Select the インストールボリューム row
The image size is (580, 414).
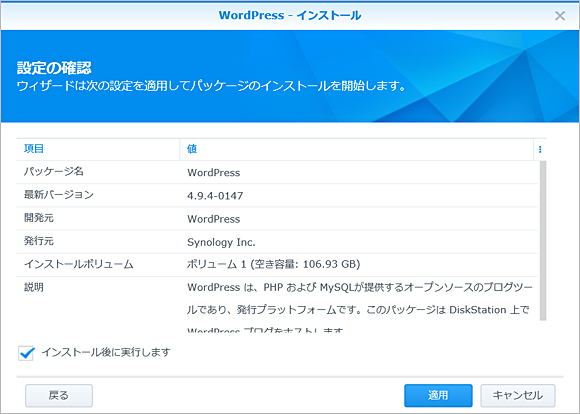tap(277, 265)
